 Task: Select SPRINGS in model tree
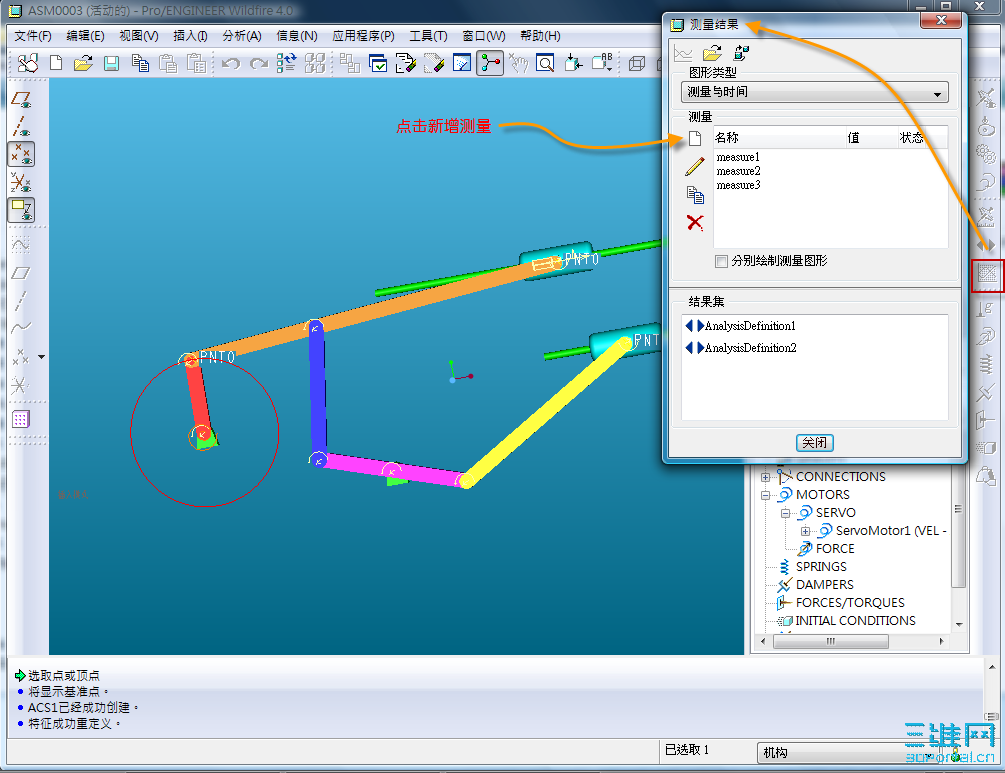click(x=820, y=567)
